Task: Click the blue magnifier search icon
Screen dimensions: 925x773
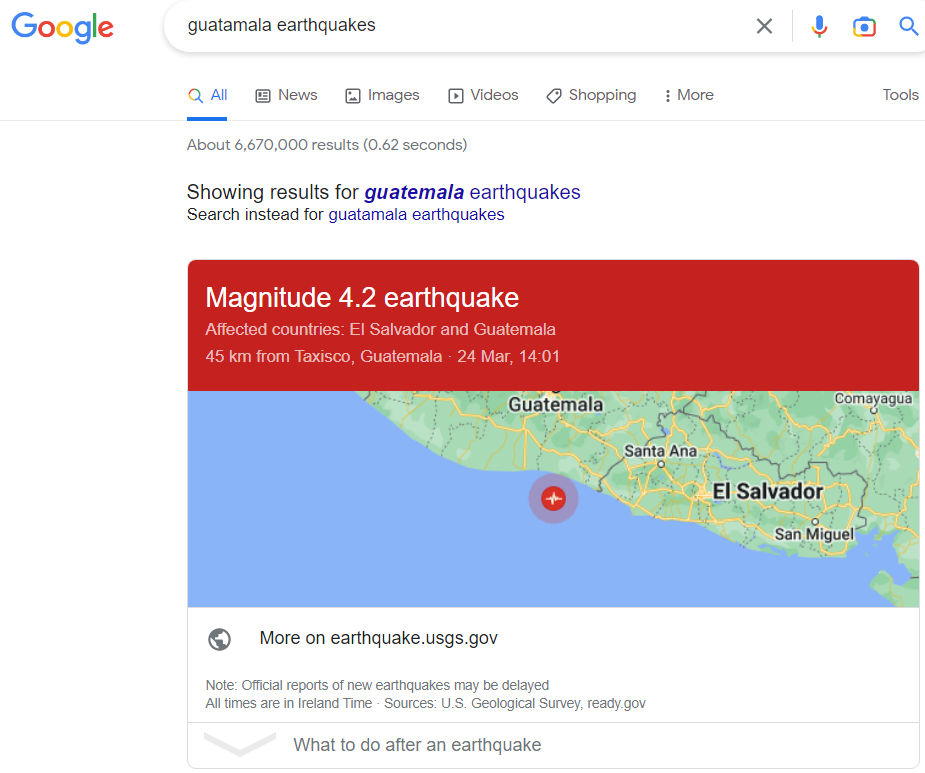Action: [x=908, y=26]
